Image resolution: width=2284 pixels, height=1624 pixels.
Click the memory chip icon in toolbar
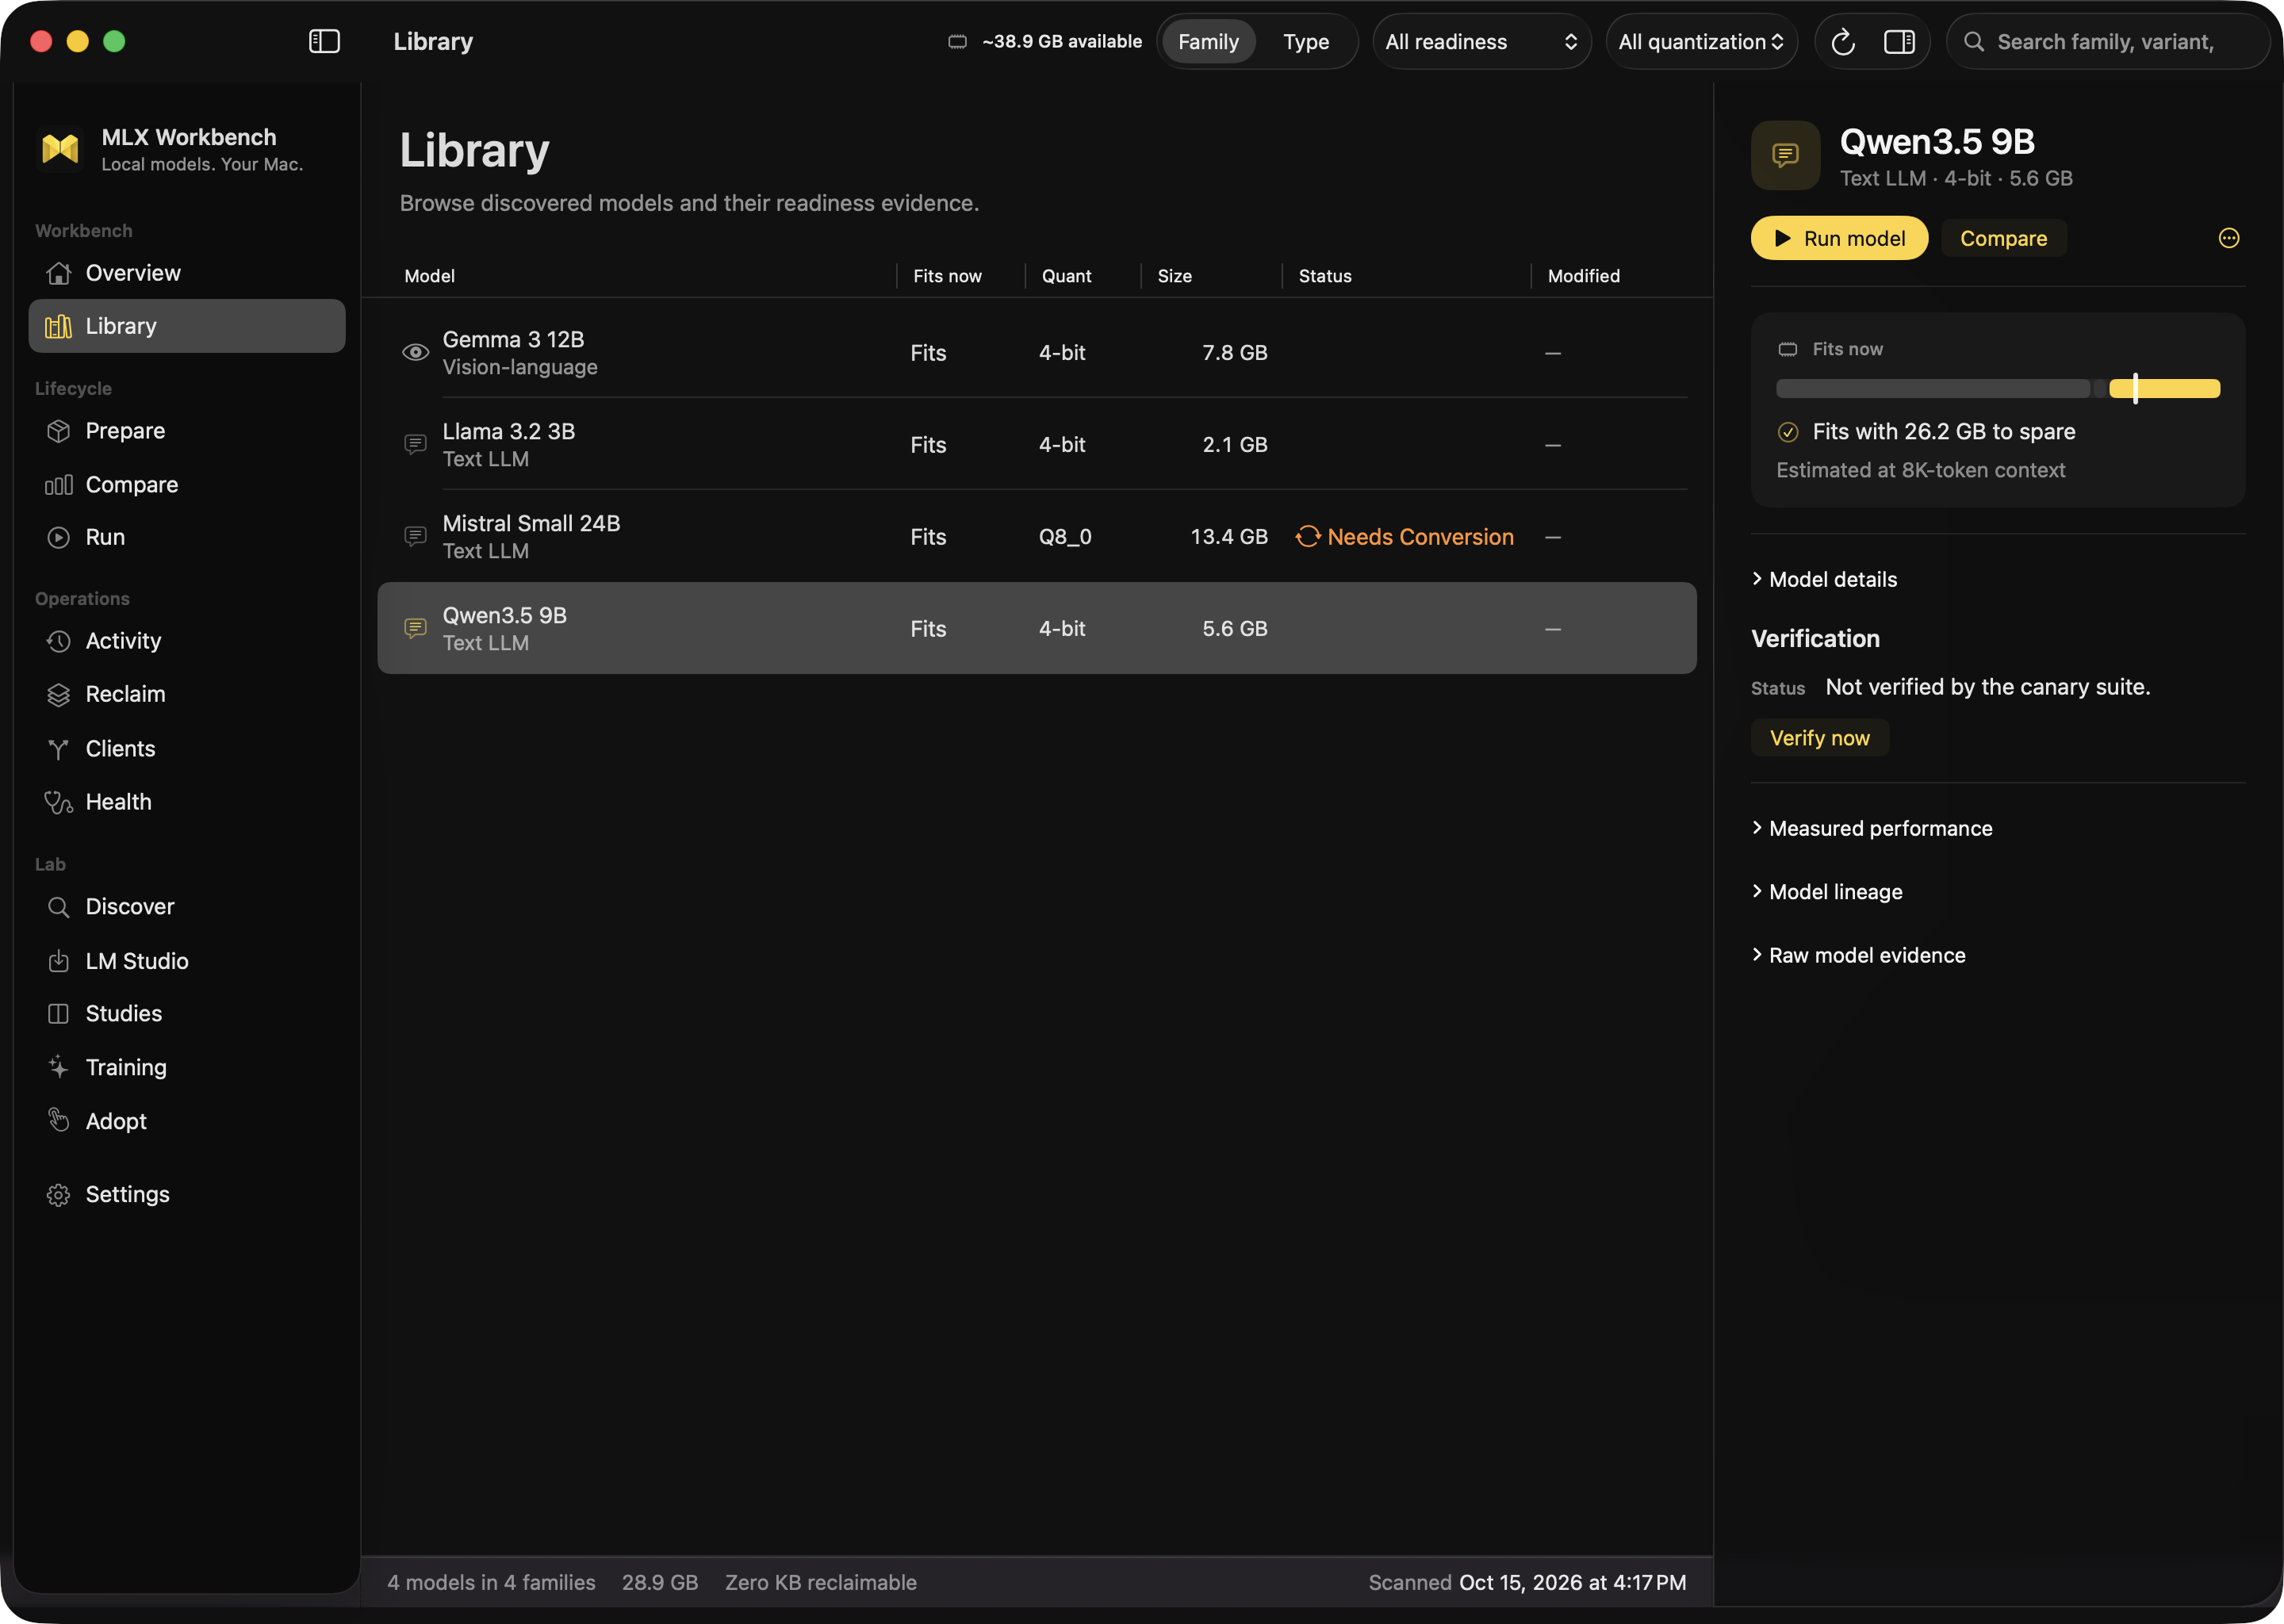coord(957,42)
